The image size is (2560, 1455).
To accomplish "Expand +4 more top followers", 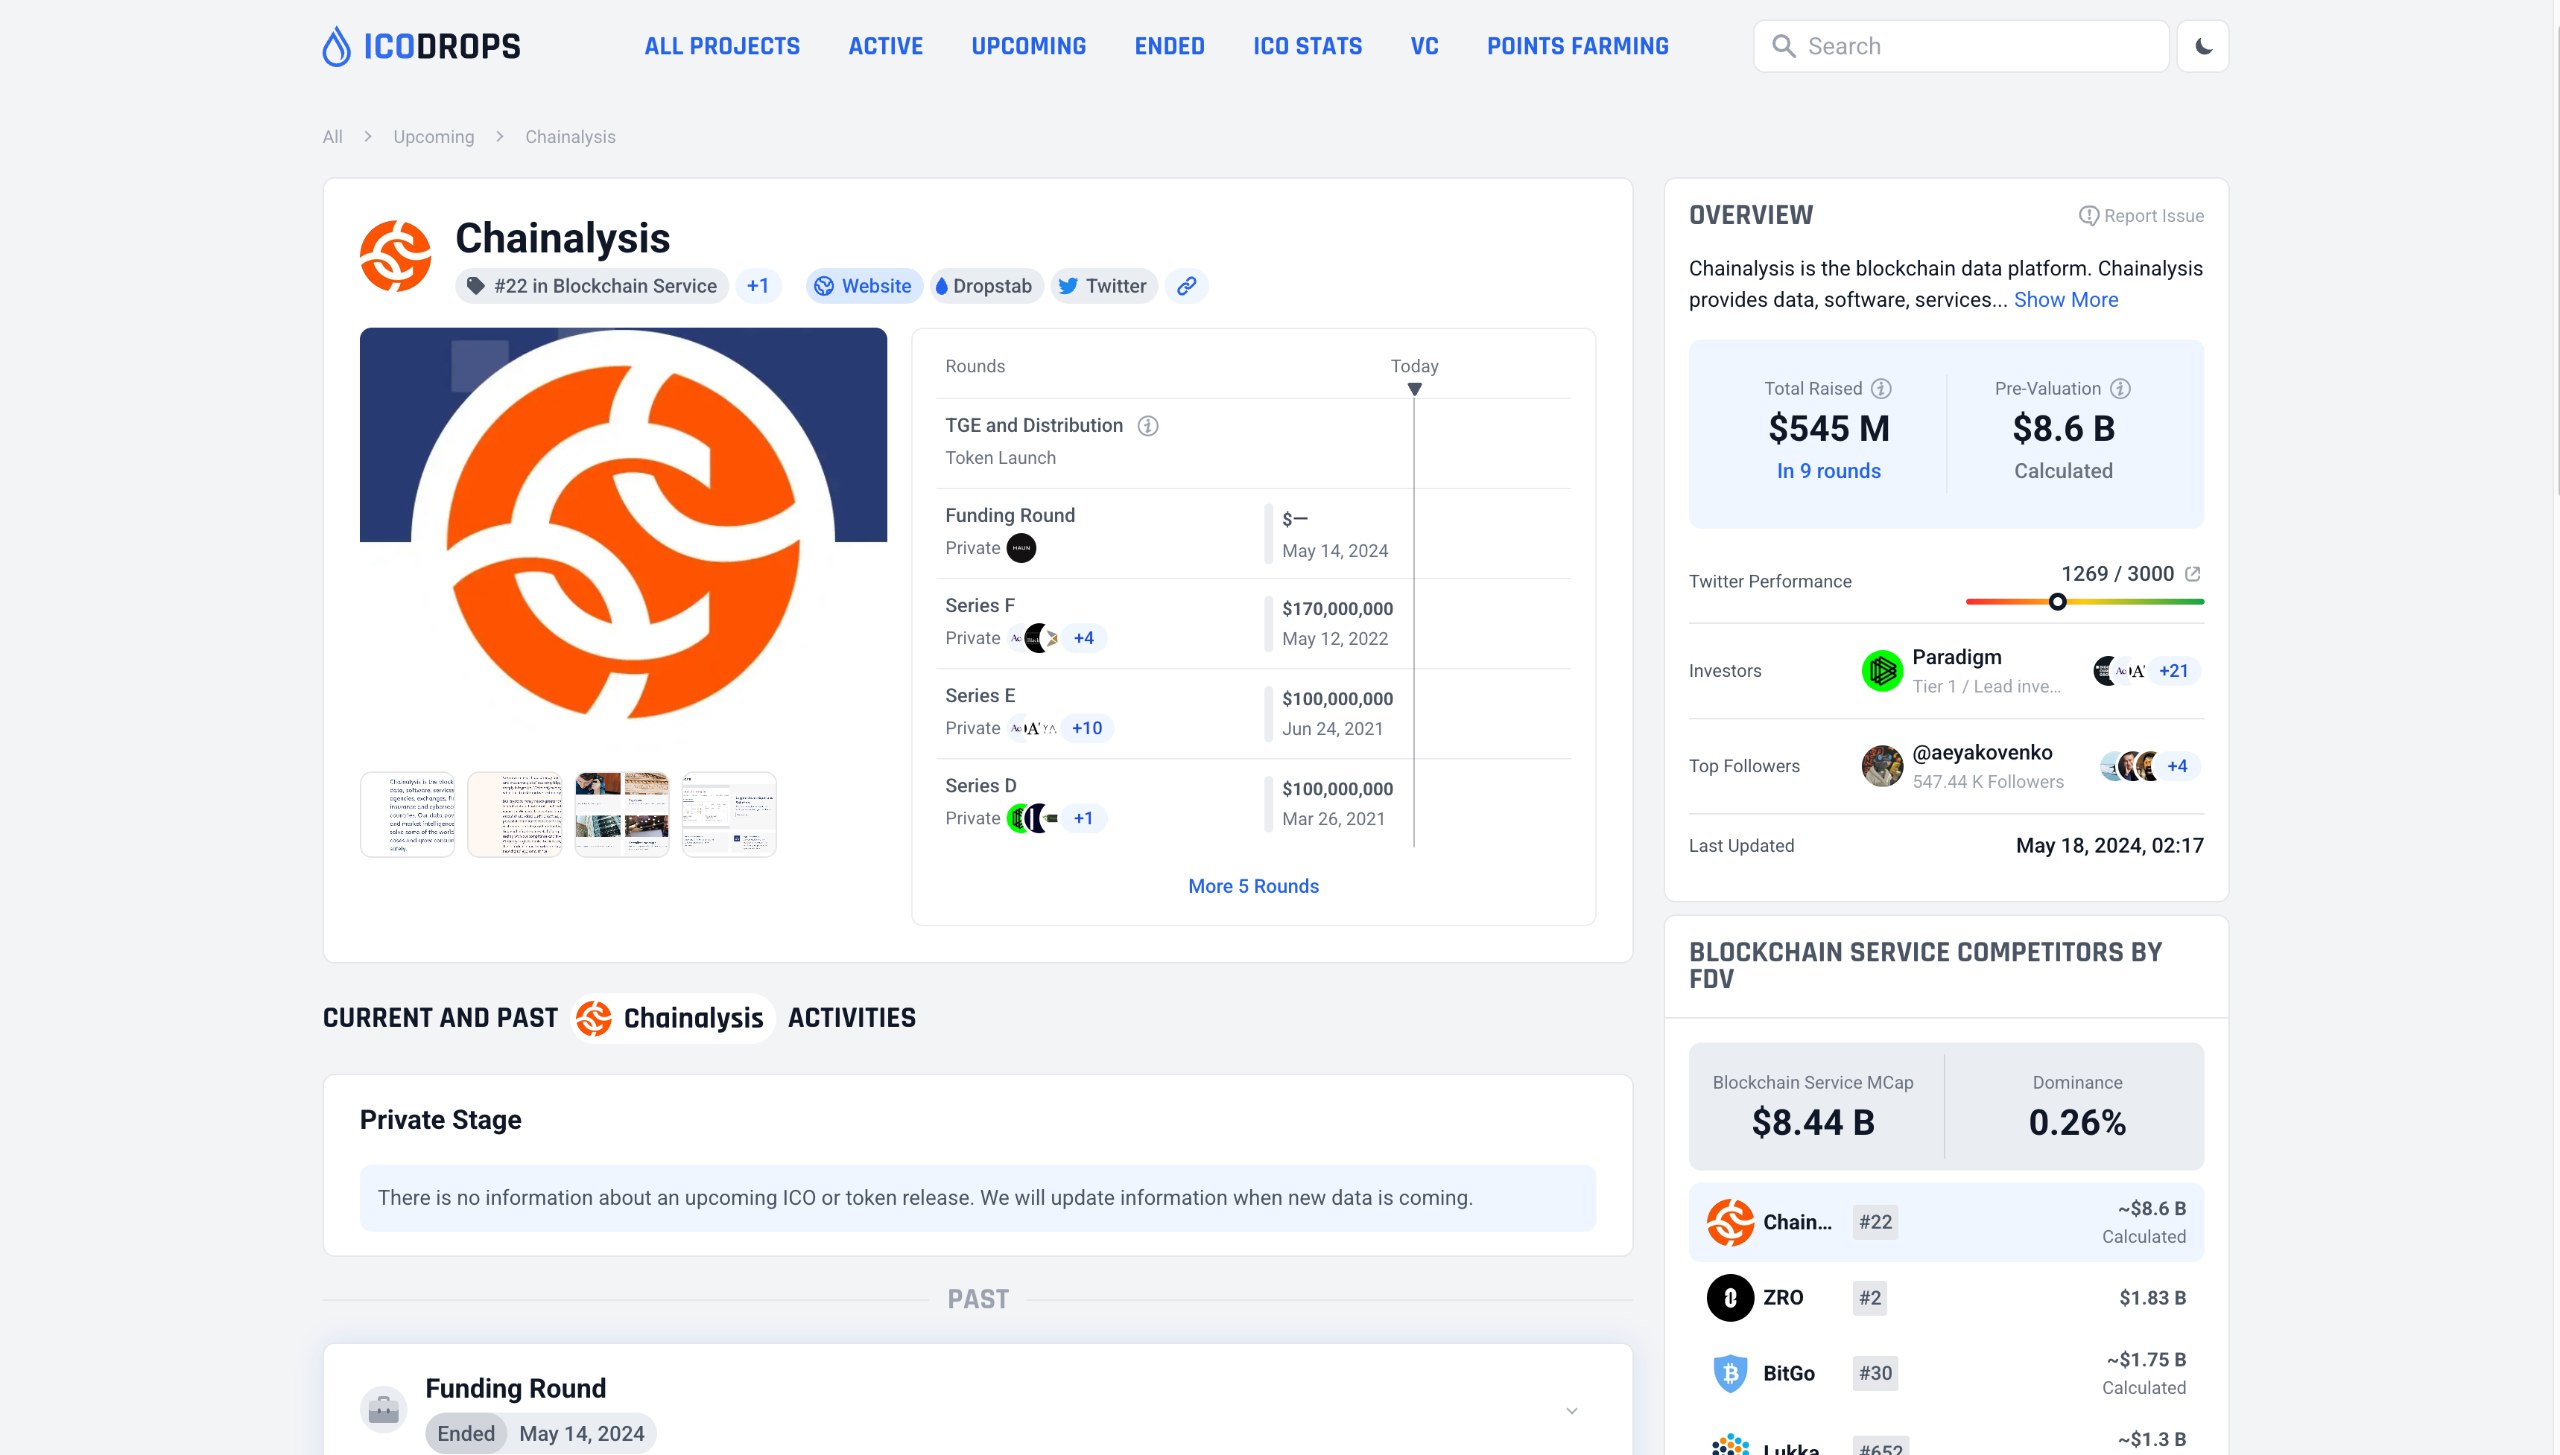I will pyautogui.click(x=2177, y=766).
